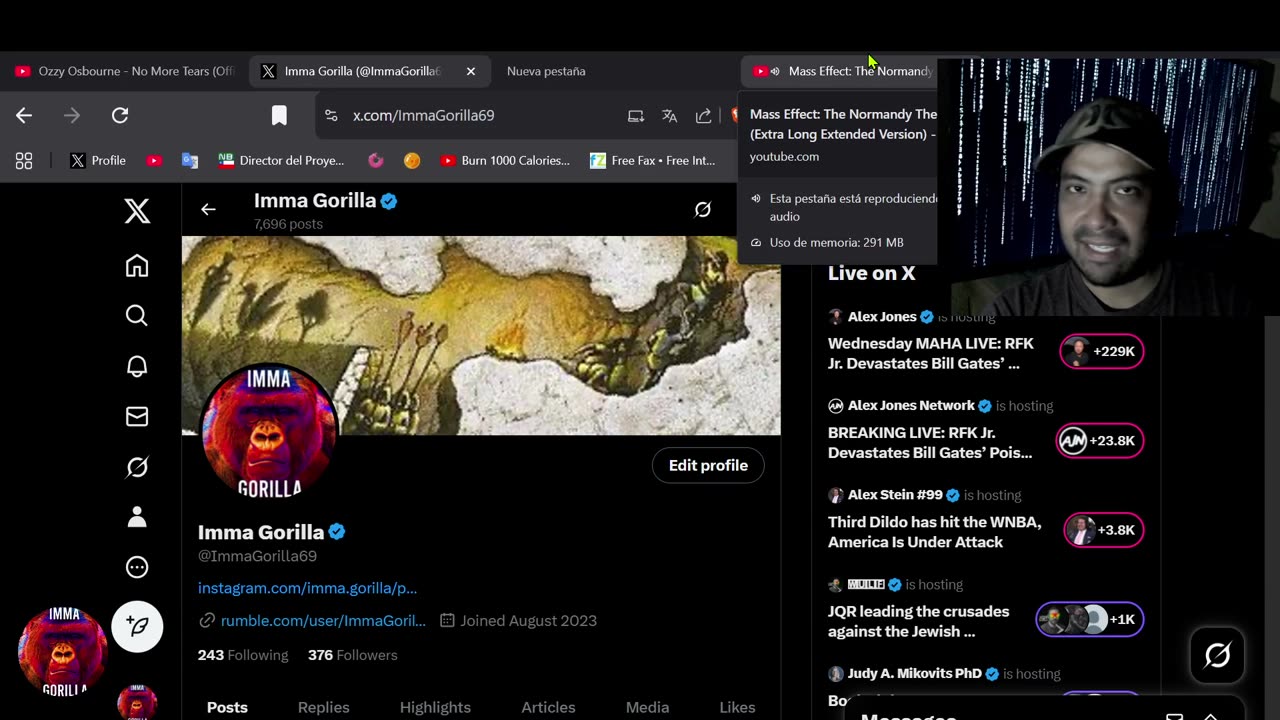This screenshot has width=1280, height=720.
Task: Open JQR leading the crusades space
Action: pos(919,621)
